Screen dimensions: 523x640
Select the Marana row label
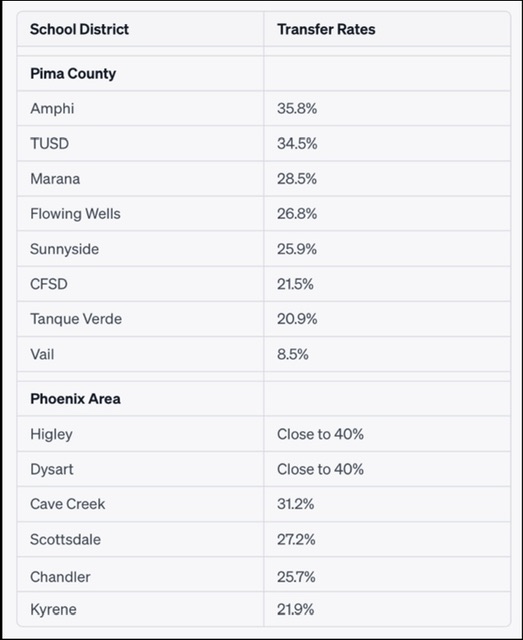[x=55, y=179]
